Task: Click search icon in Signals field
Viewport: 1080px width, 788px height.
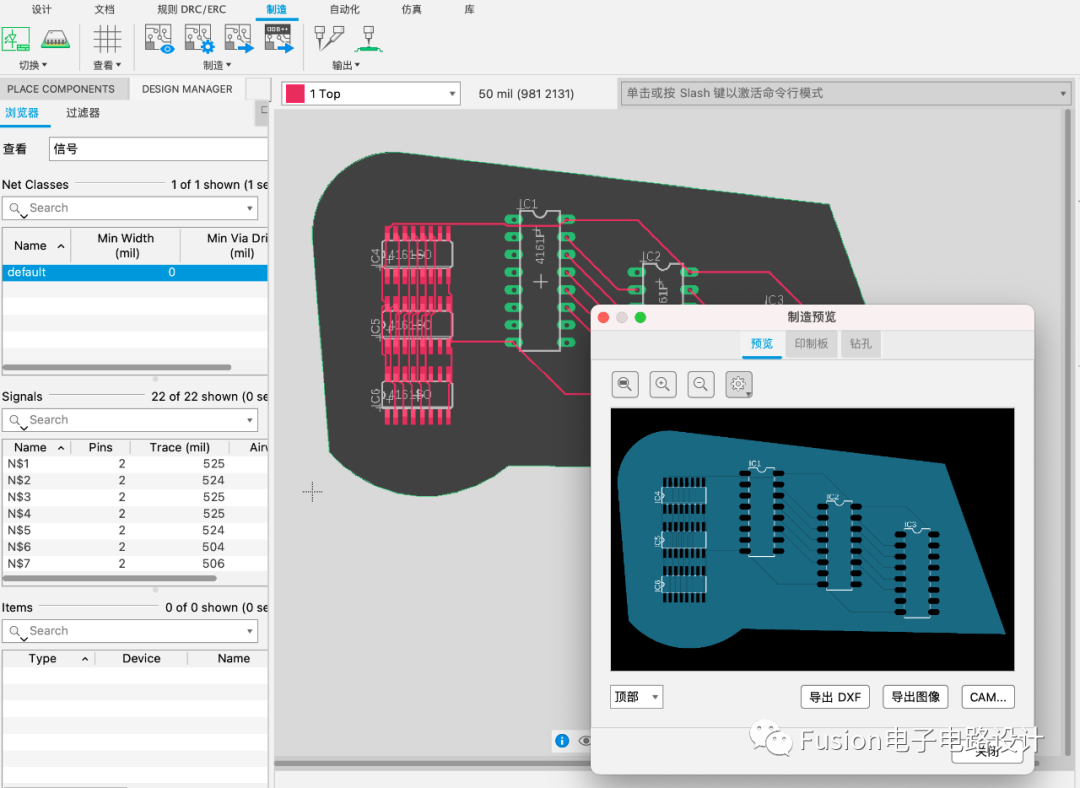Action: click(15, 421)
